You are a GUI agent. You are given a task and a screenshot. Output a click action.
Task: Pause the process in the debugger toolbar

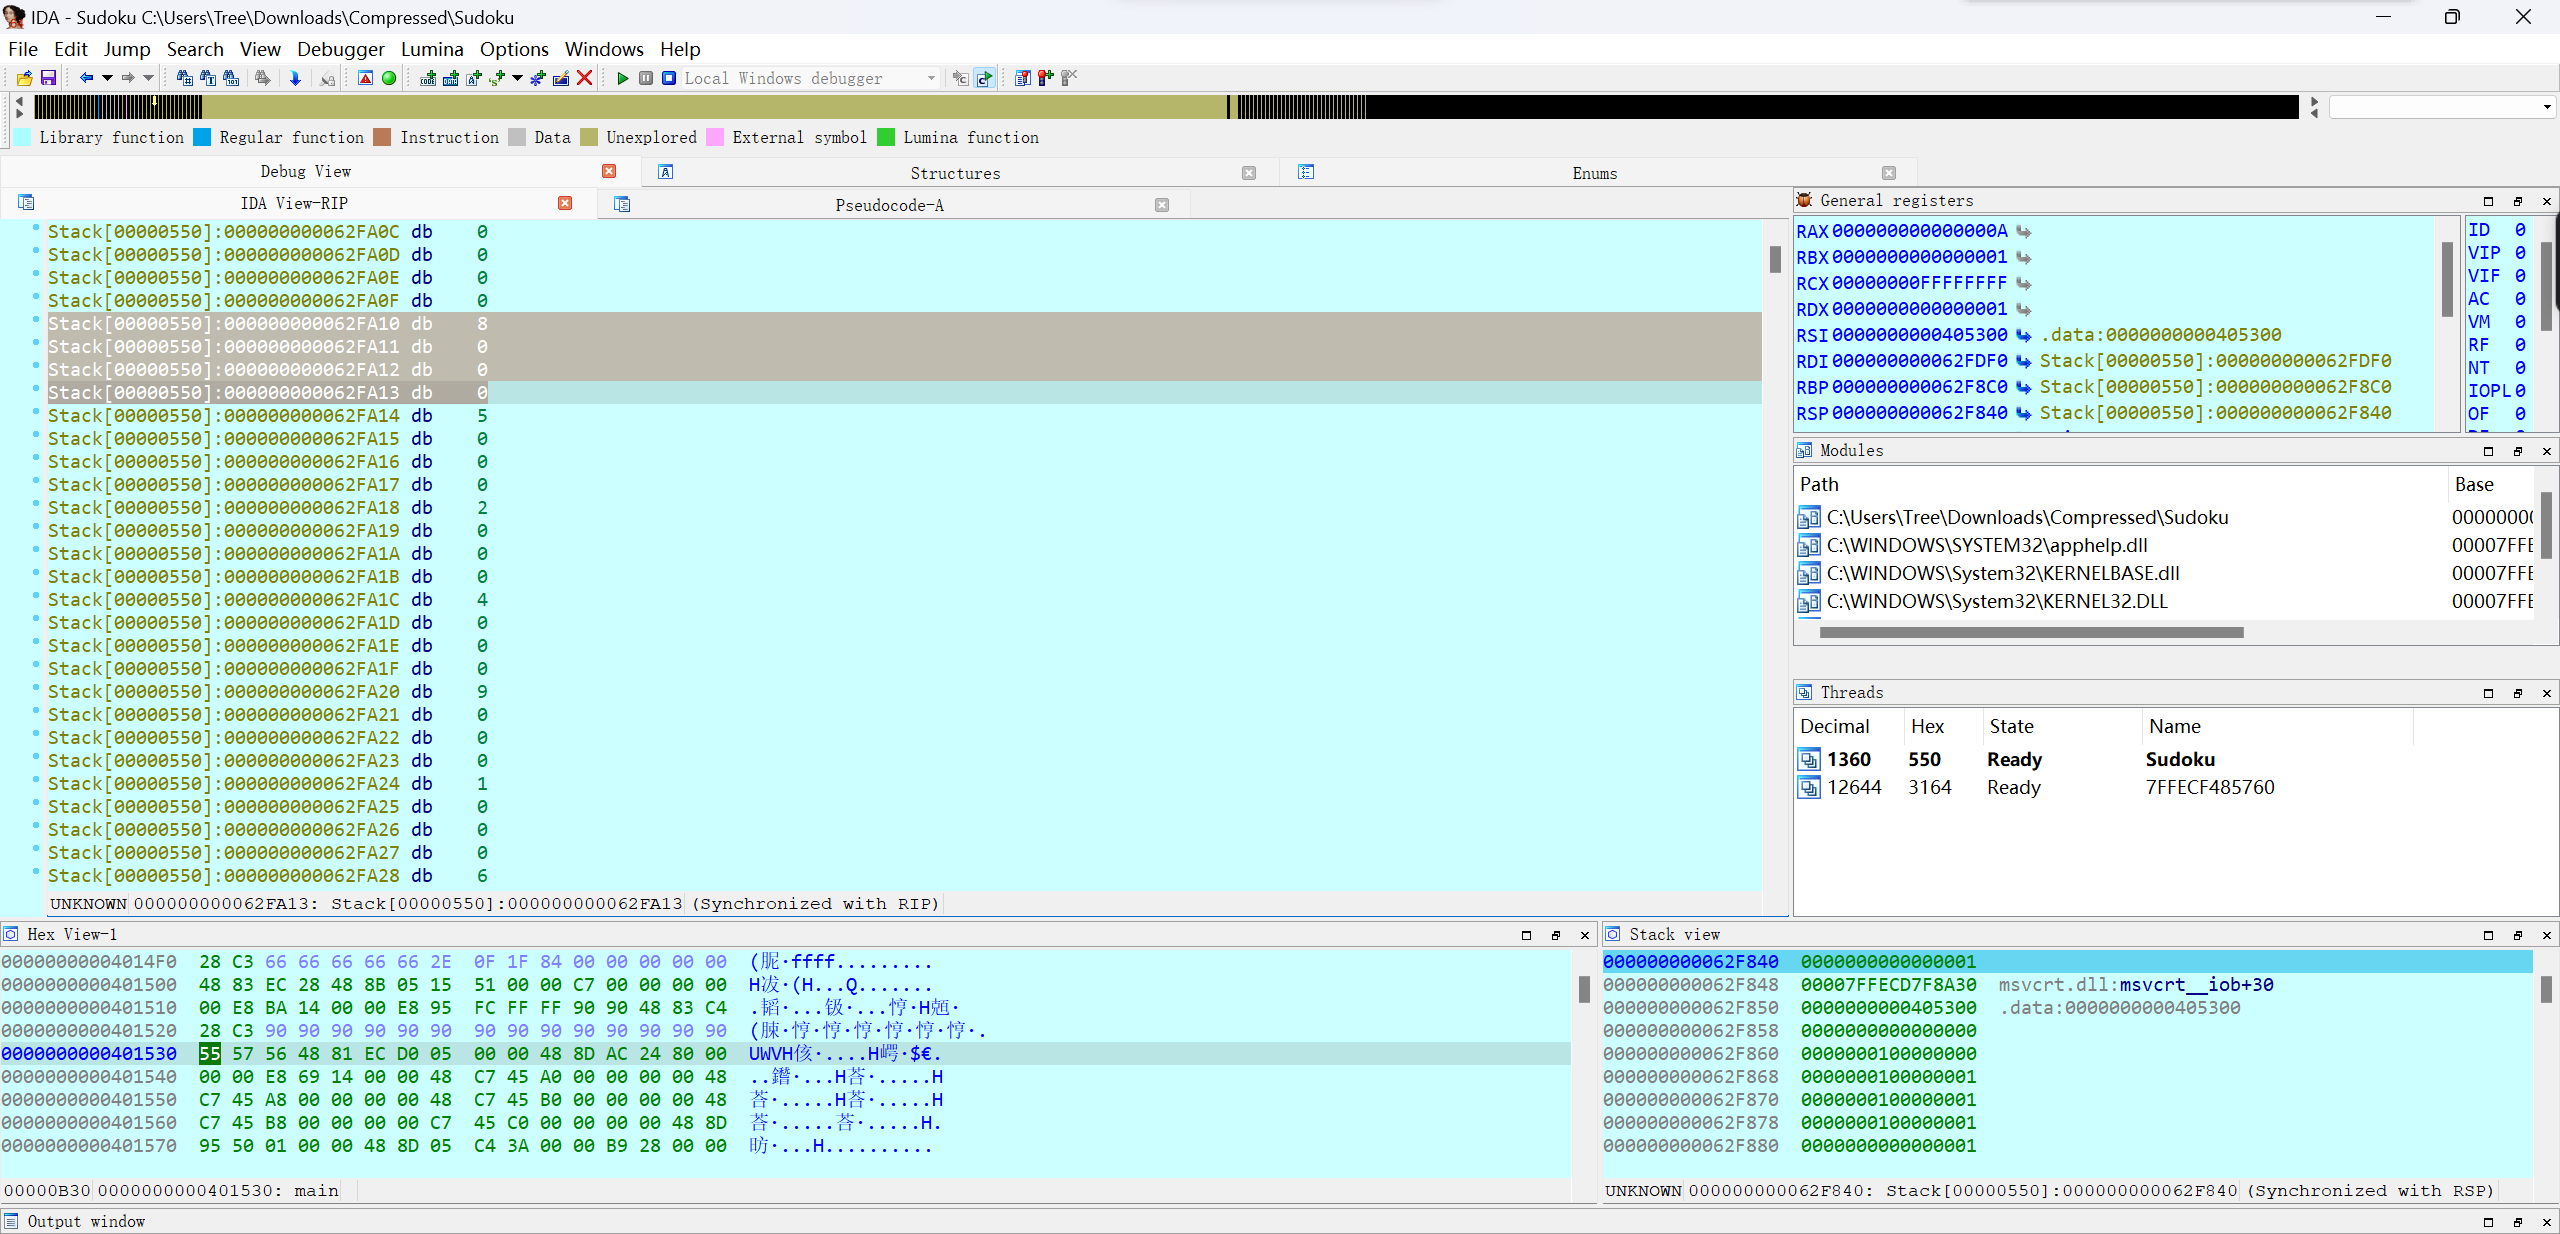(x=646, y=78)
